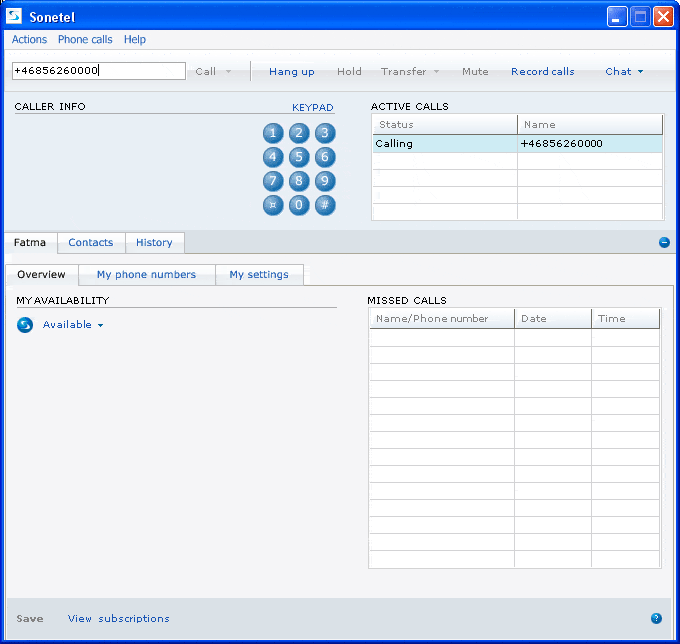This screenshot has width=680, height=644.
Task: Select keypad digit 5 button
Action: click(x=299, y=157)
